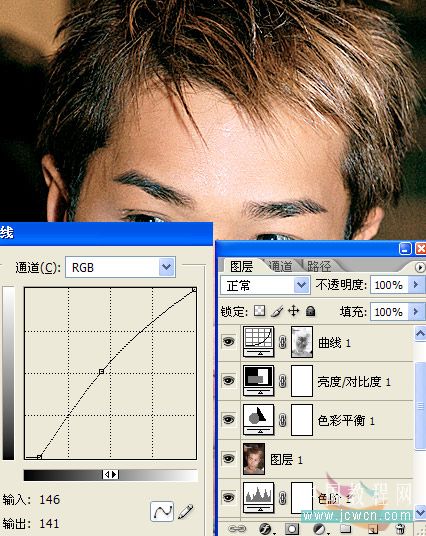Create a new layer group folder
The image size is (426, 536).
tap(346, 529)
